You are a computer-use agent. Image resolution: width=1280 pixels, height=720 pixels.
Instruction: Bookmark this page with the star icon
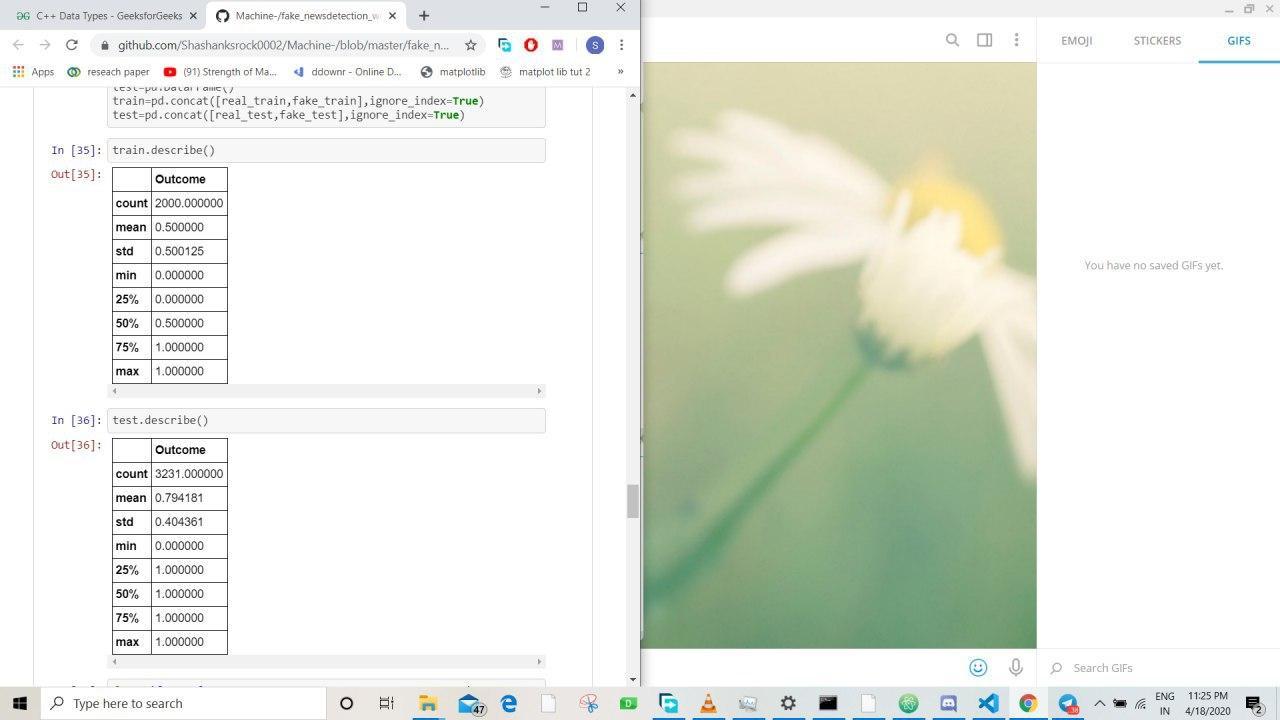point(470,45)
